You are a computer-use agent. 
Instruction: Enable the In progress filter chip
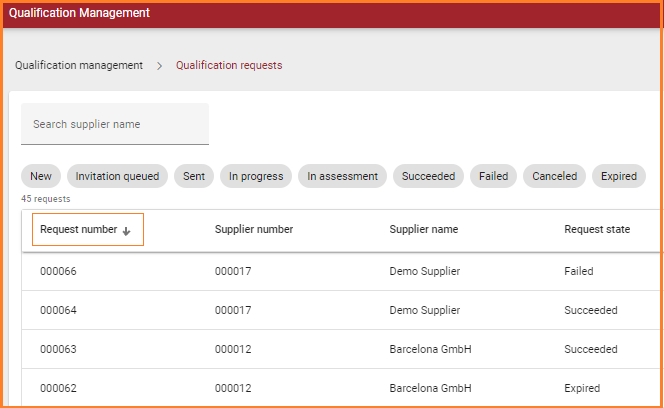coord(256,176)
